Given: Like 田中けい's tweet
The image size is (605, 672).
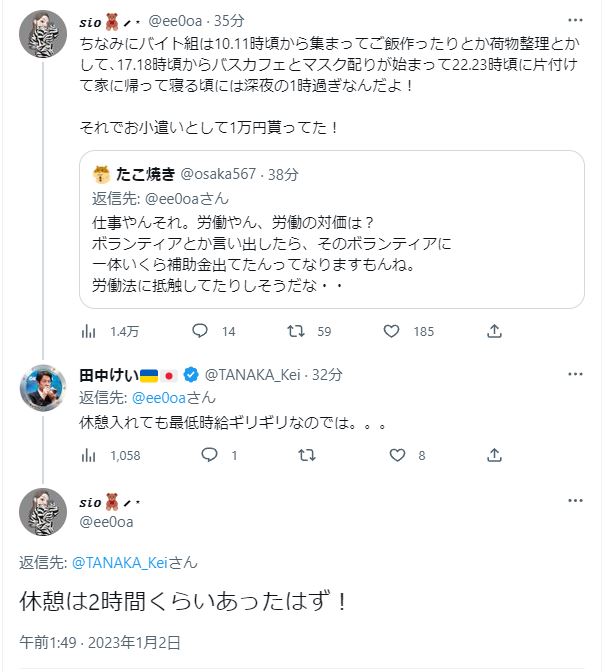Looking at the screenshot, I should 396,455.
